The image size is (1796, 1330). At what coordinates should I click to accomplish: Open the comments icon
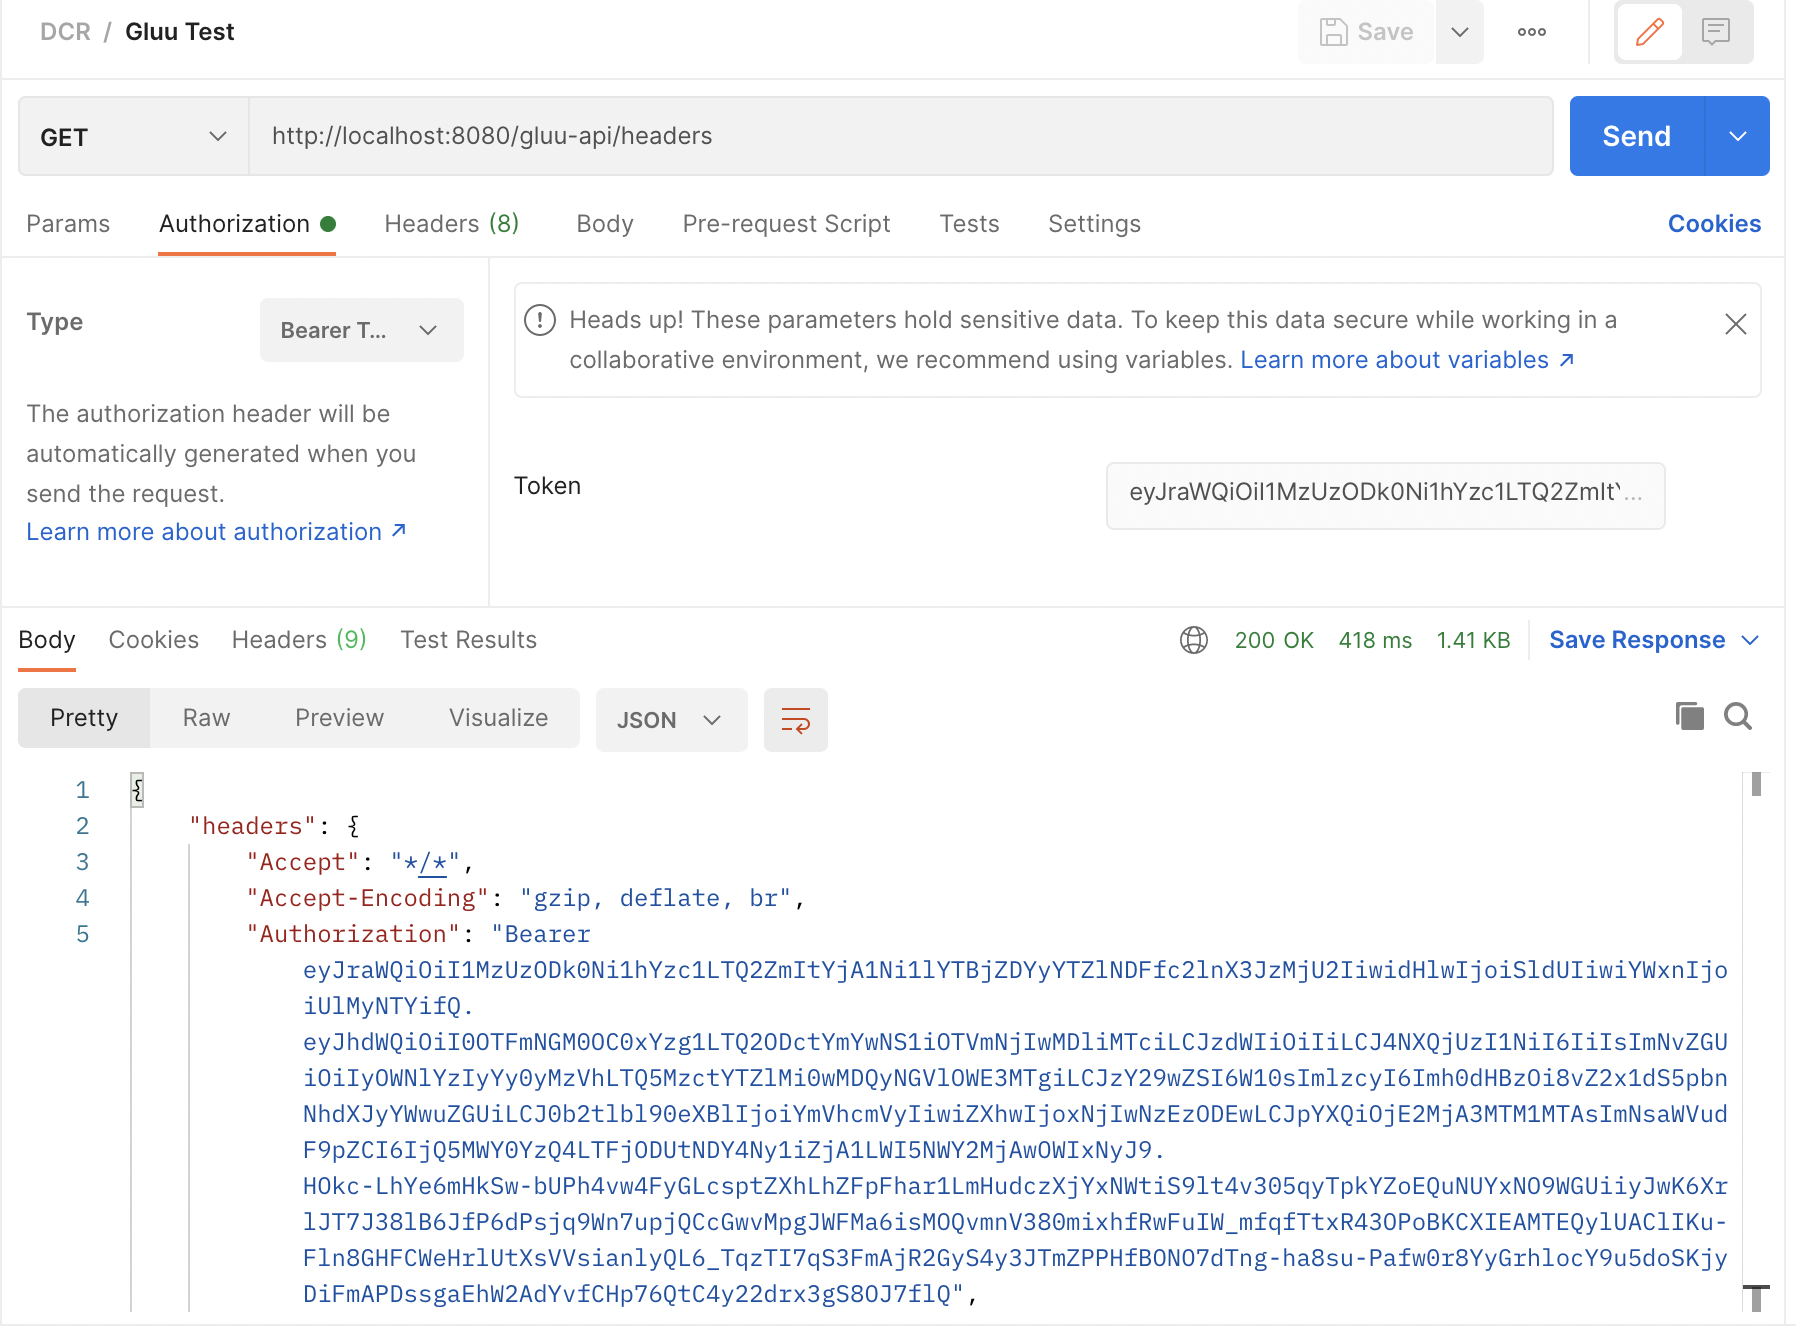click(x=1716, y=32)
